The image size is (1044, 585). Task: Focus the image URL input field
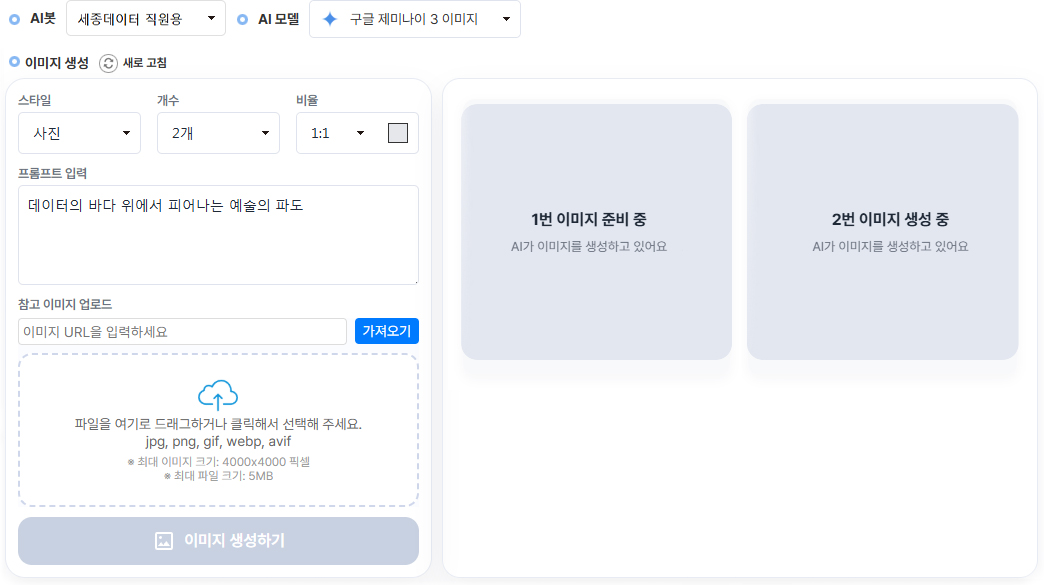pos(182,331)
